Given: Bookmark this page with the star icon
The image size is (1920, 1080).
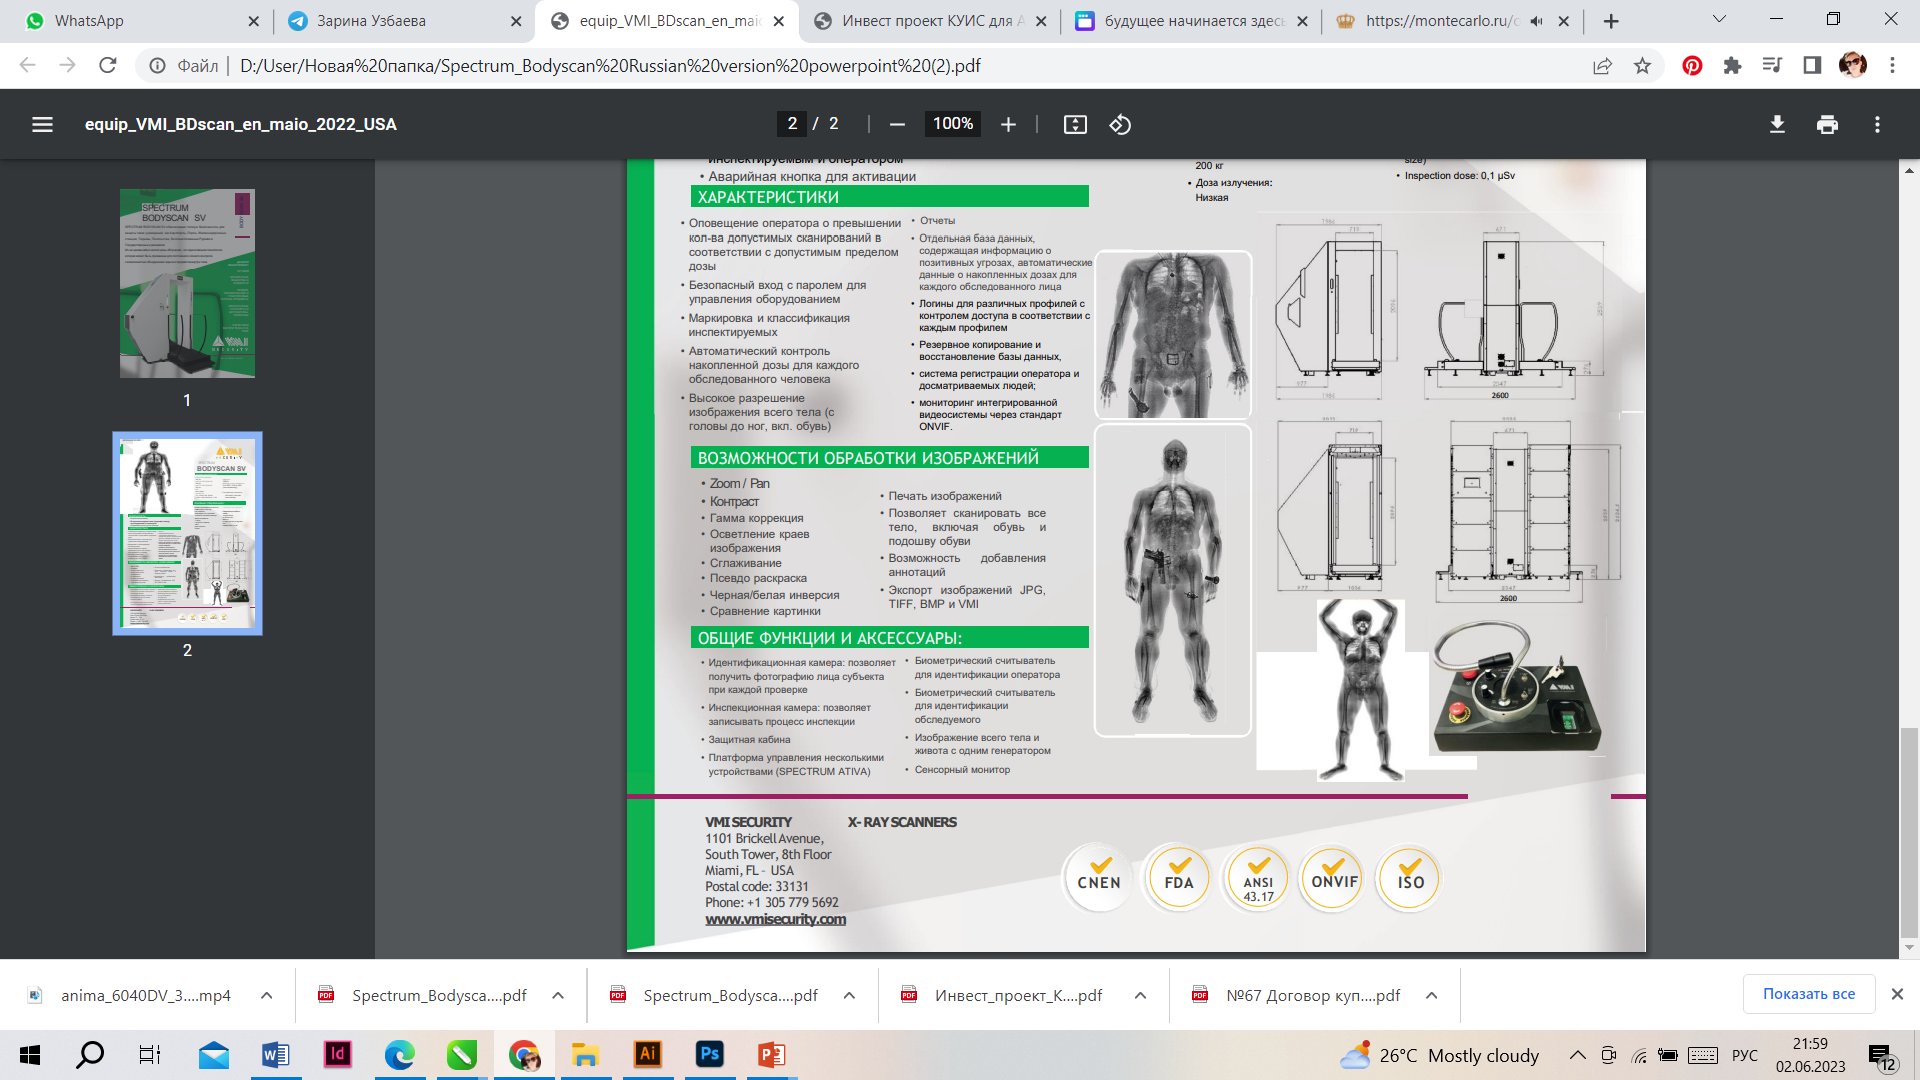Looking at the screenshot, I should [x=1642, y=66].
